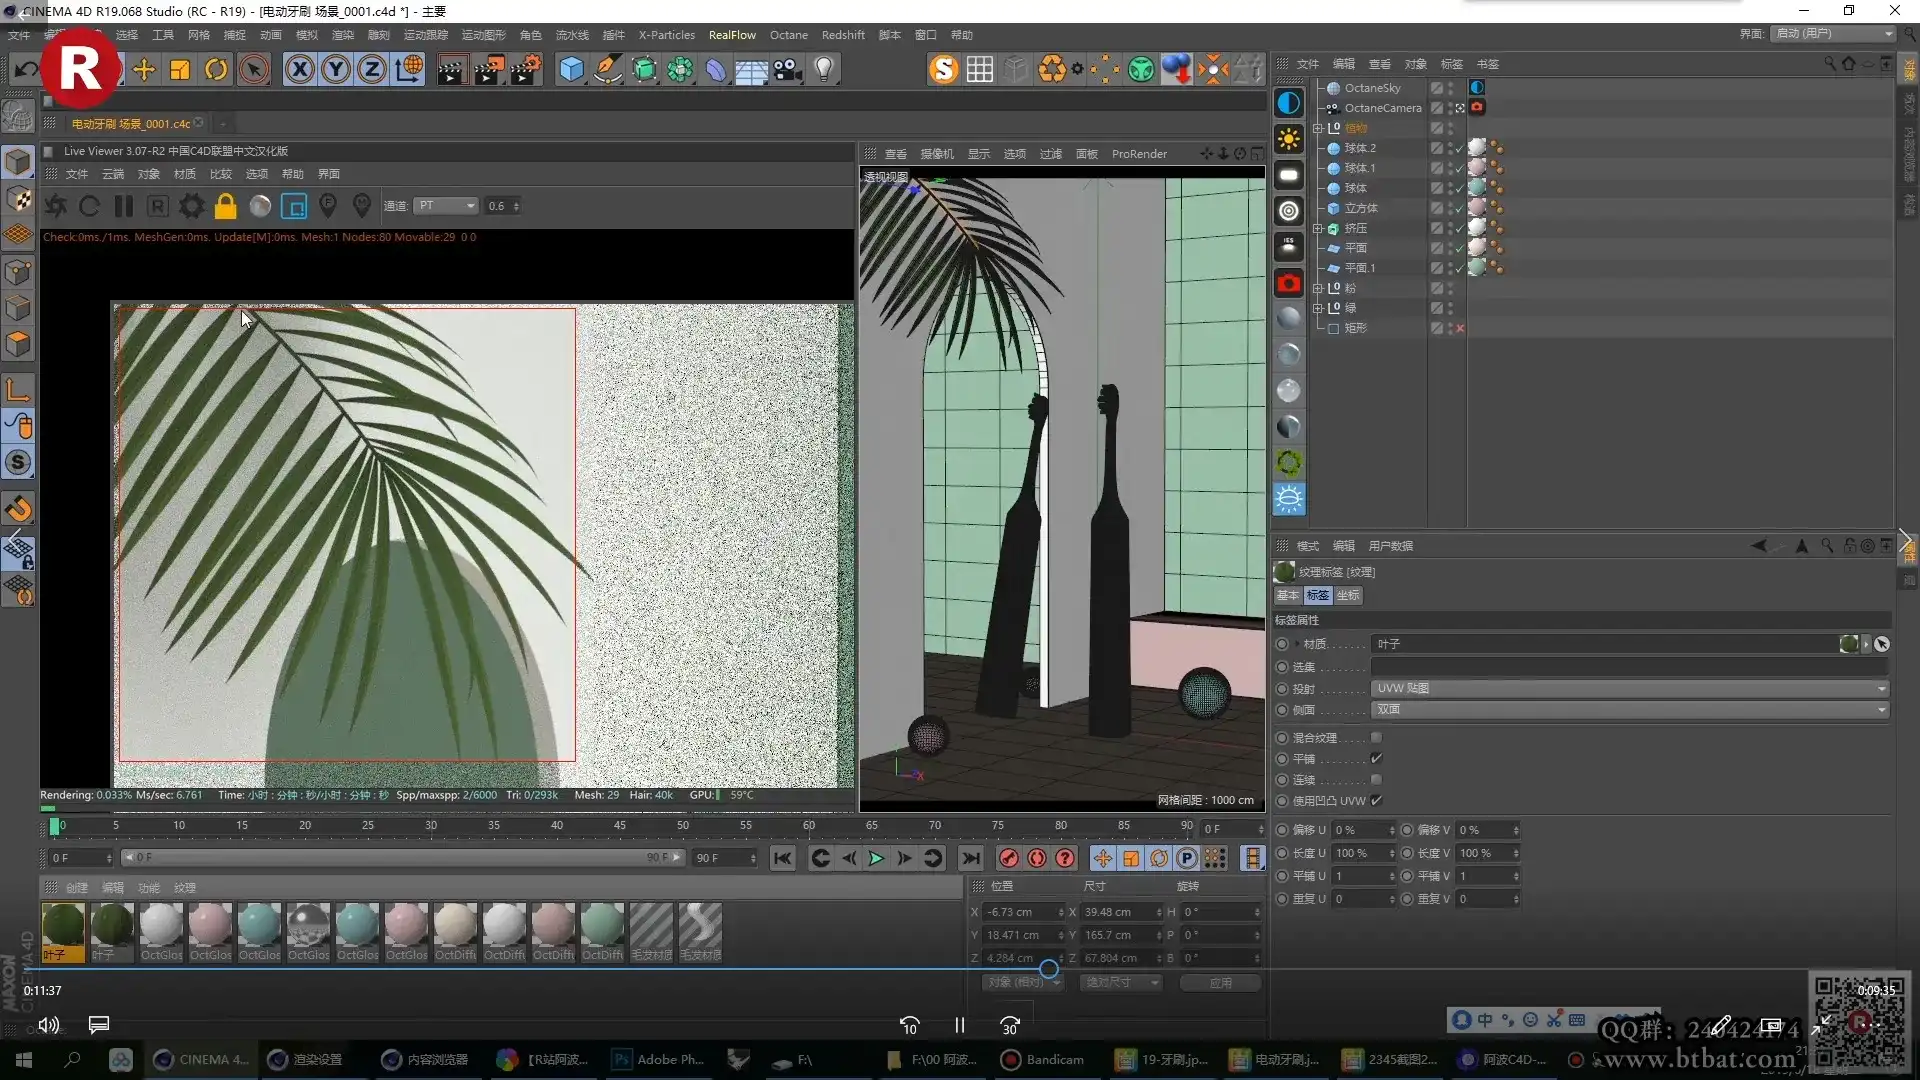Open the 投射 projection dropdown showing UVW贴图
The image size is (1920, 1080).
pyautogui.click(x=1628, y=688)
